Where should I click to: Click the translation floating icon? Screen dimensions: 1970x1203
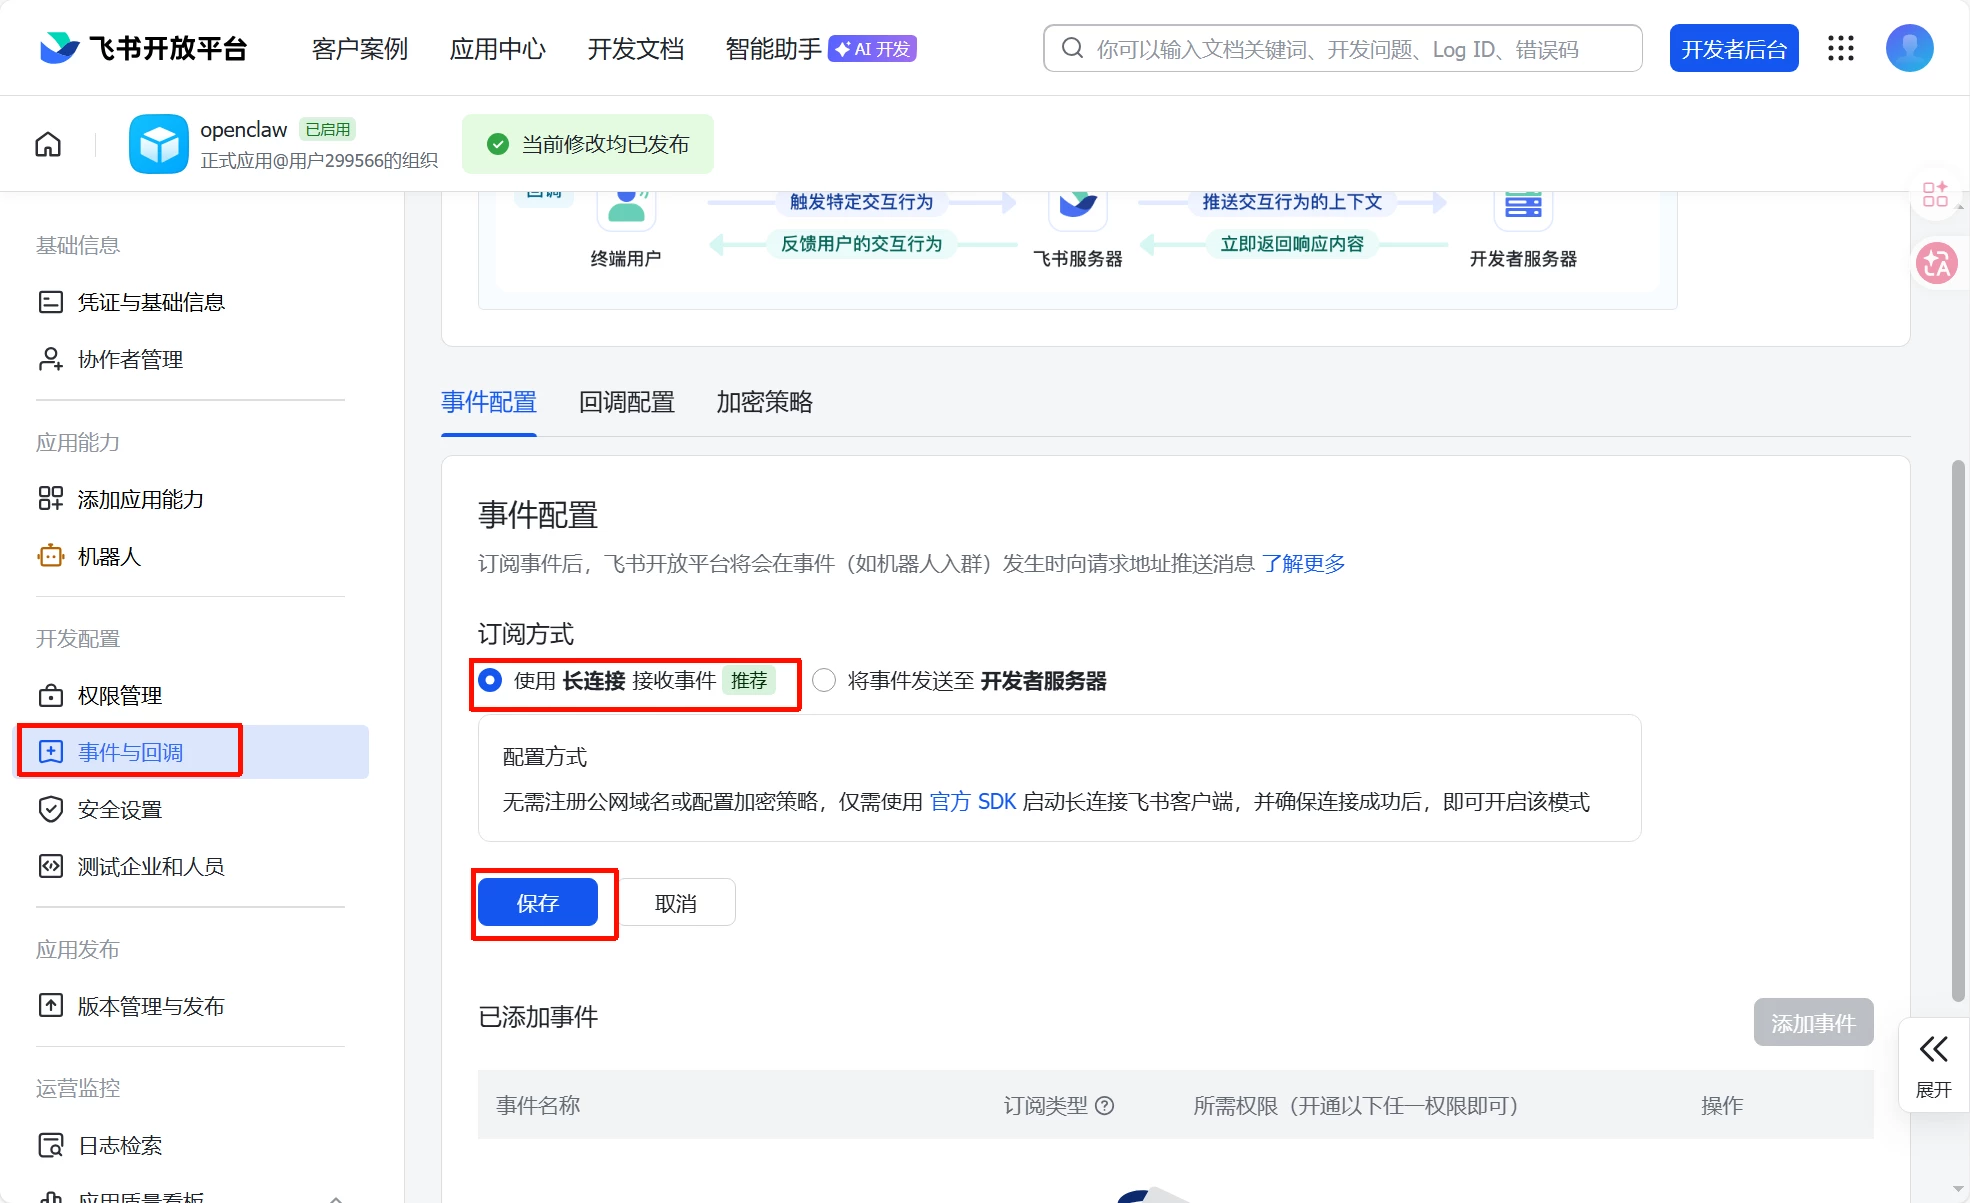pos(1936,263)
